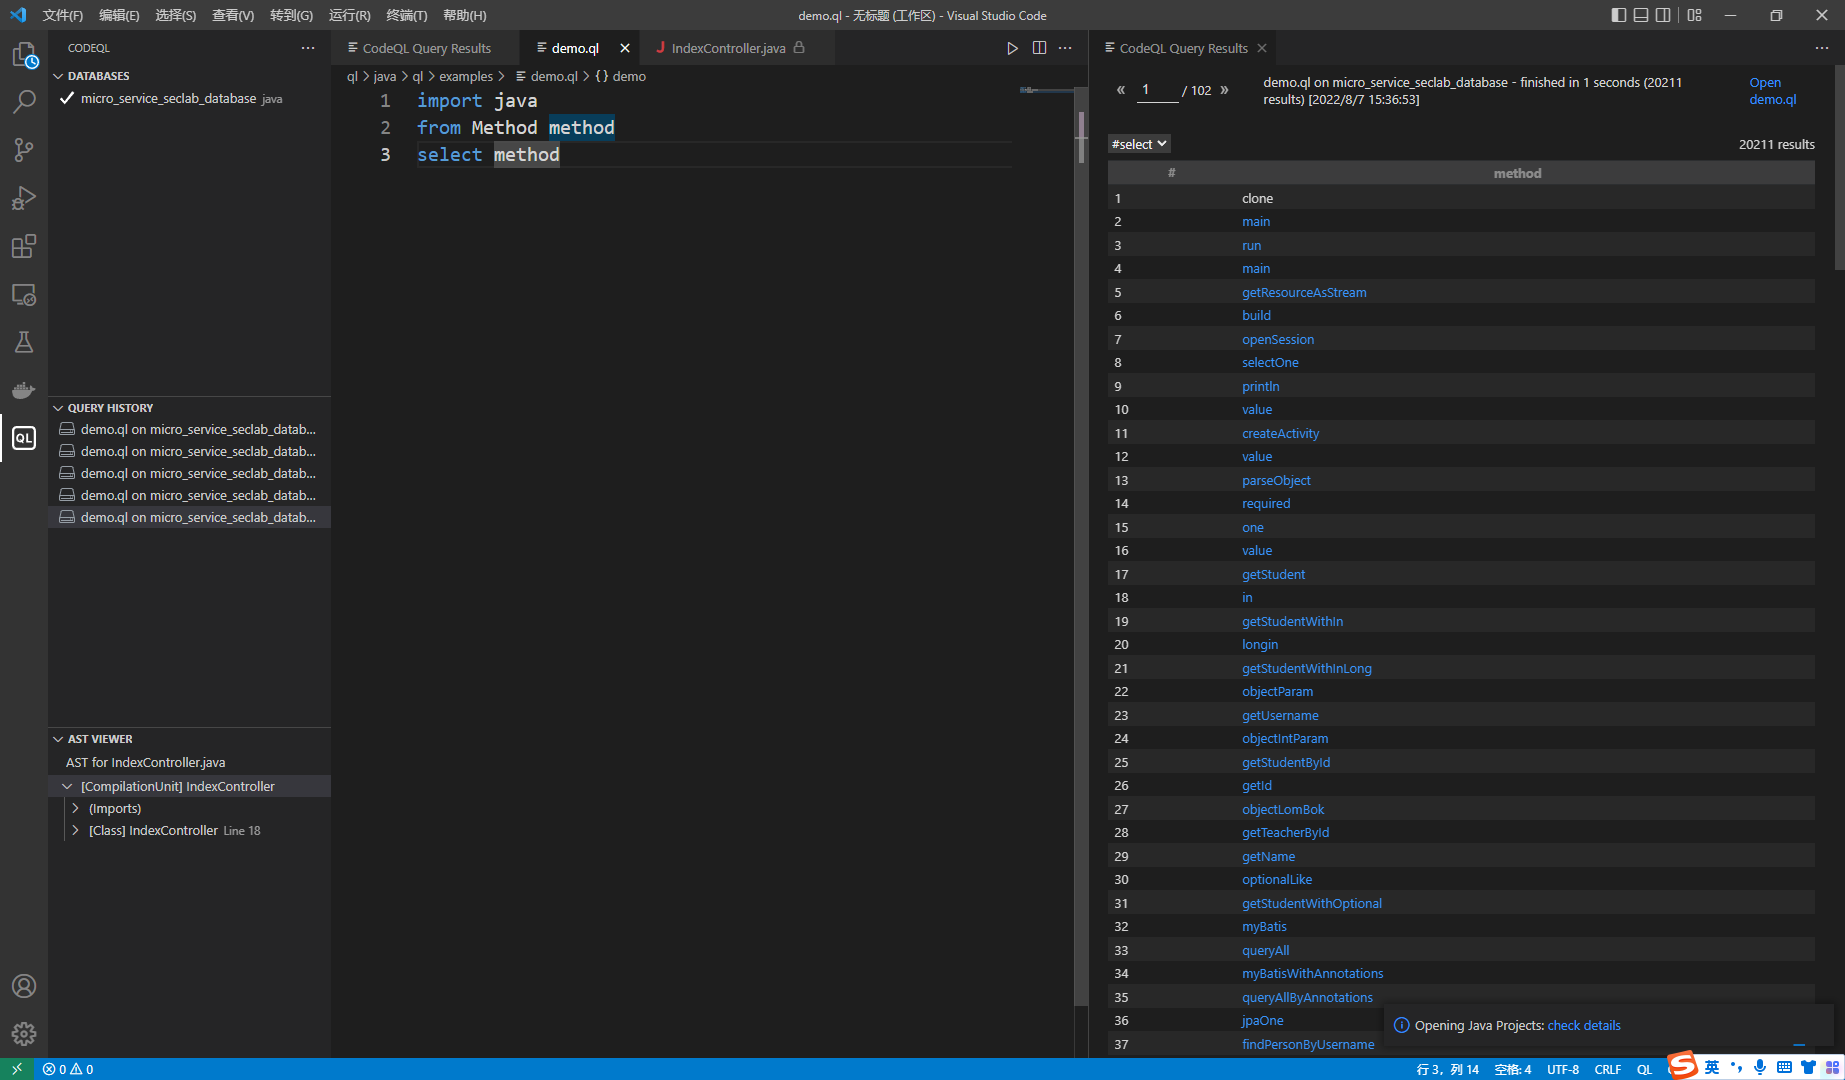Change UTF-8 encoding in status bar
The height and width of the screenshot is (1080, 1845).
click(1563, 1069)
